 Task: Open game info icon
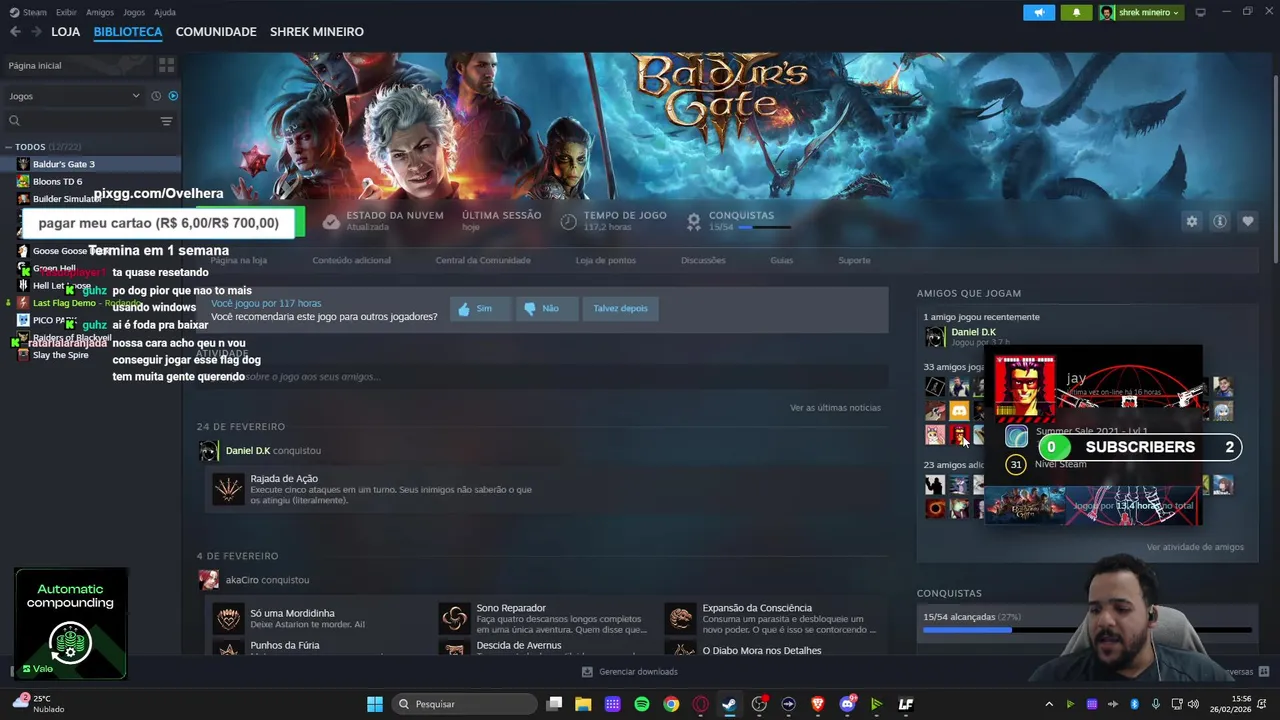tap(1220, 221)
